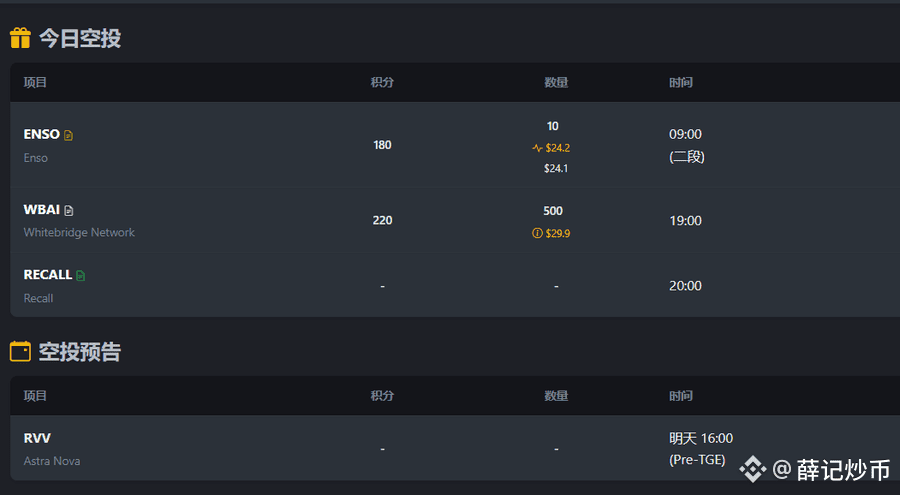Open the RVV Astra Nova entry
This screenshot has width=900, height=495.
455,448
